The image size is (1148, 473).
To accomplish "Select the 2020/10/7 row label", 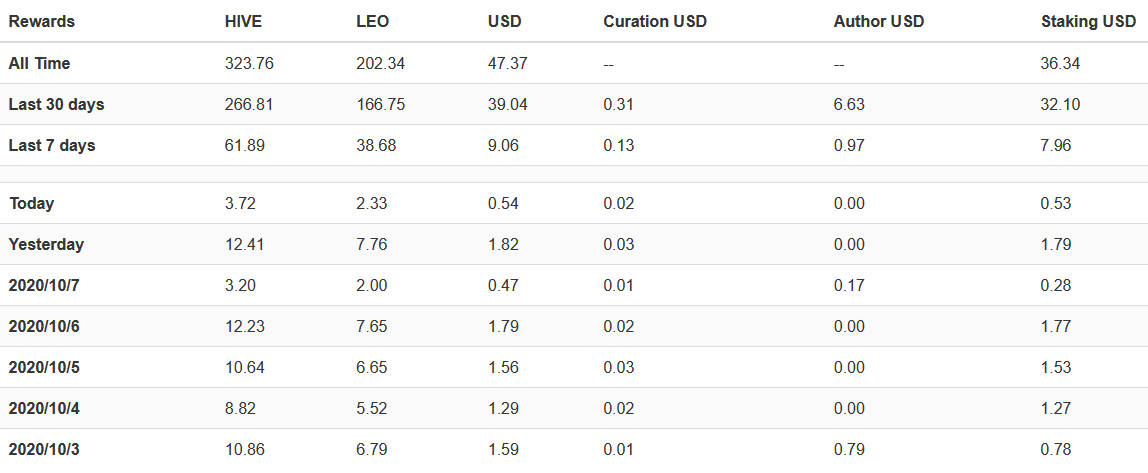I will (x=44, y=286).
